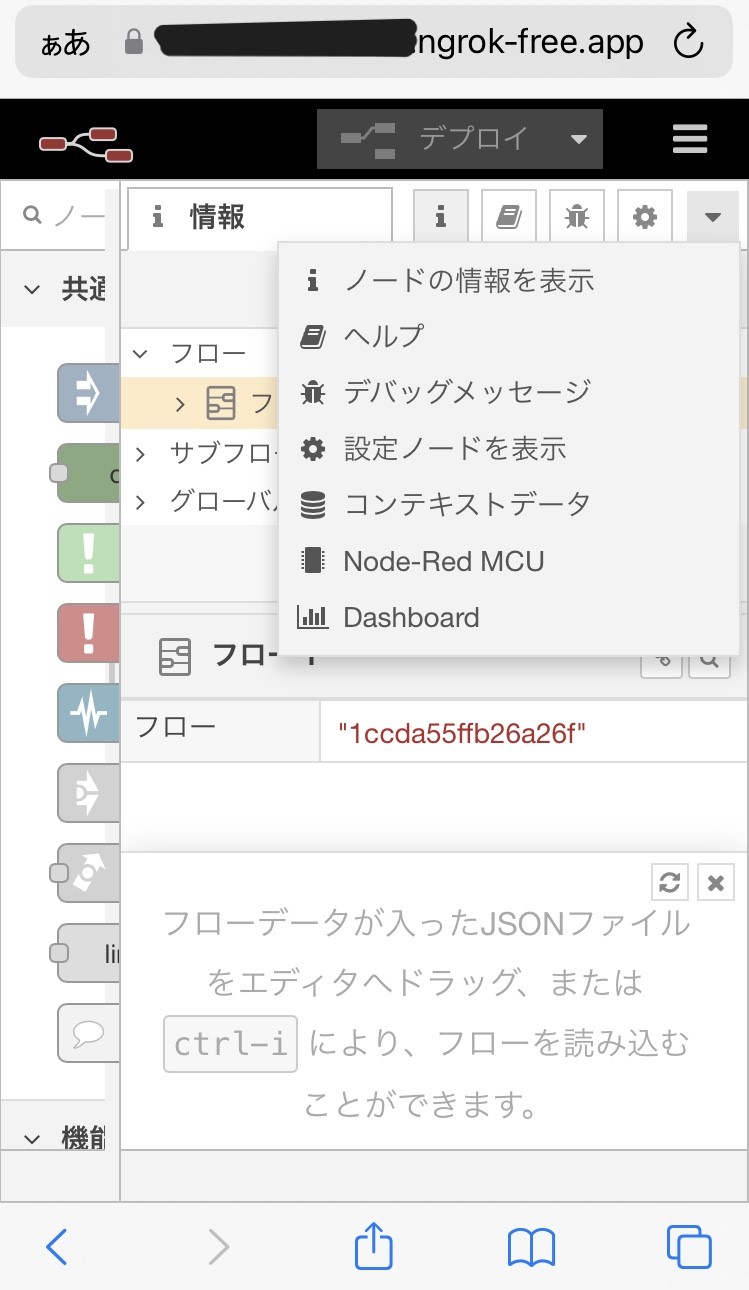Open the debug sidebar with the bug icon
Viewport: 749px width, 1290px height.
pyautogui.click(x=576, y=215)
